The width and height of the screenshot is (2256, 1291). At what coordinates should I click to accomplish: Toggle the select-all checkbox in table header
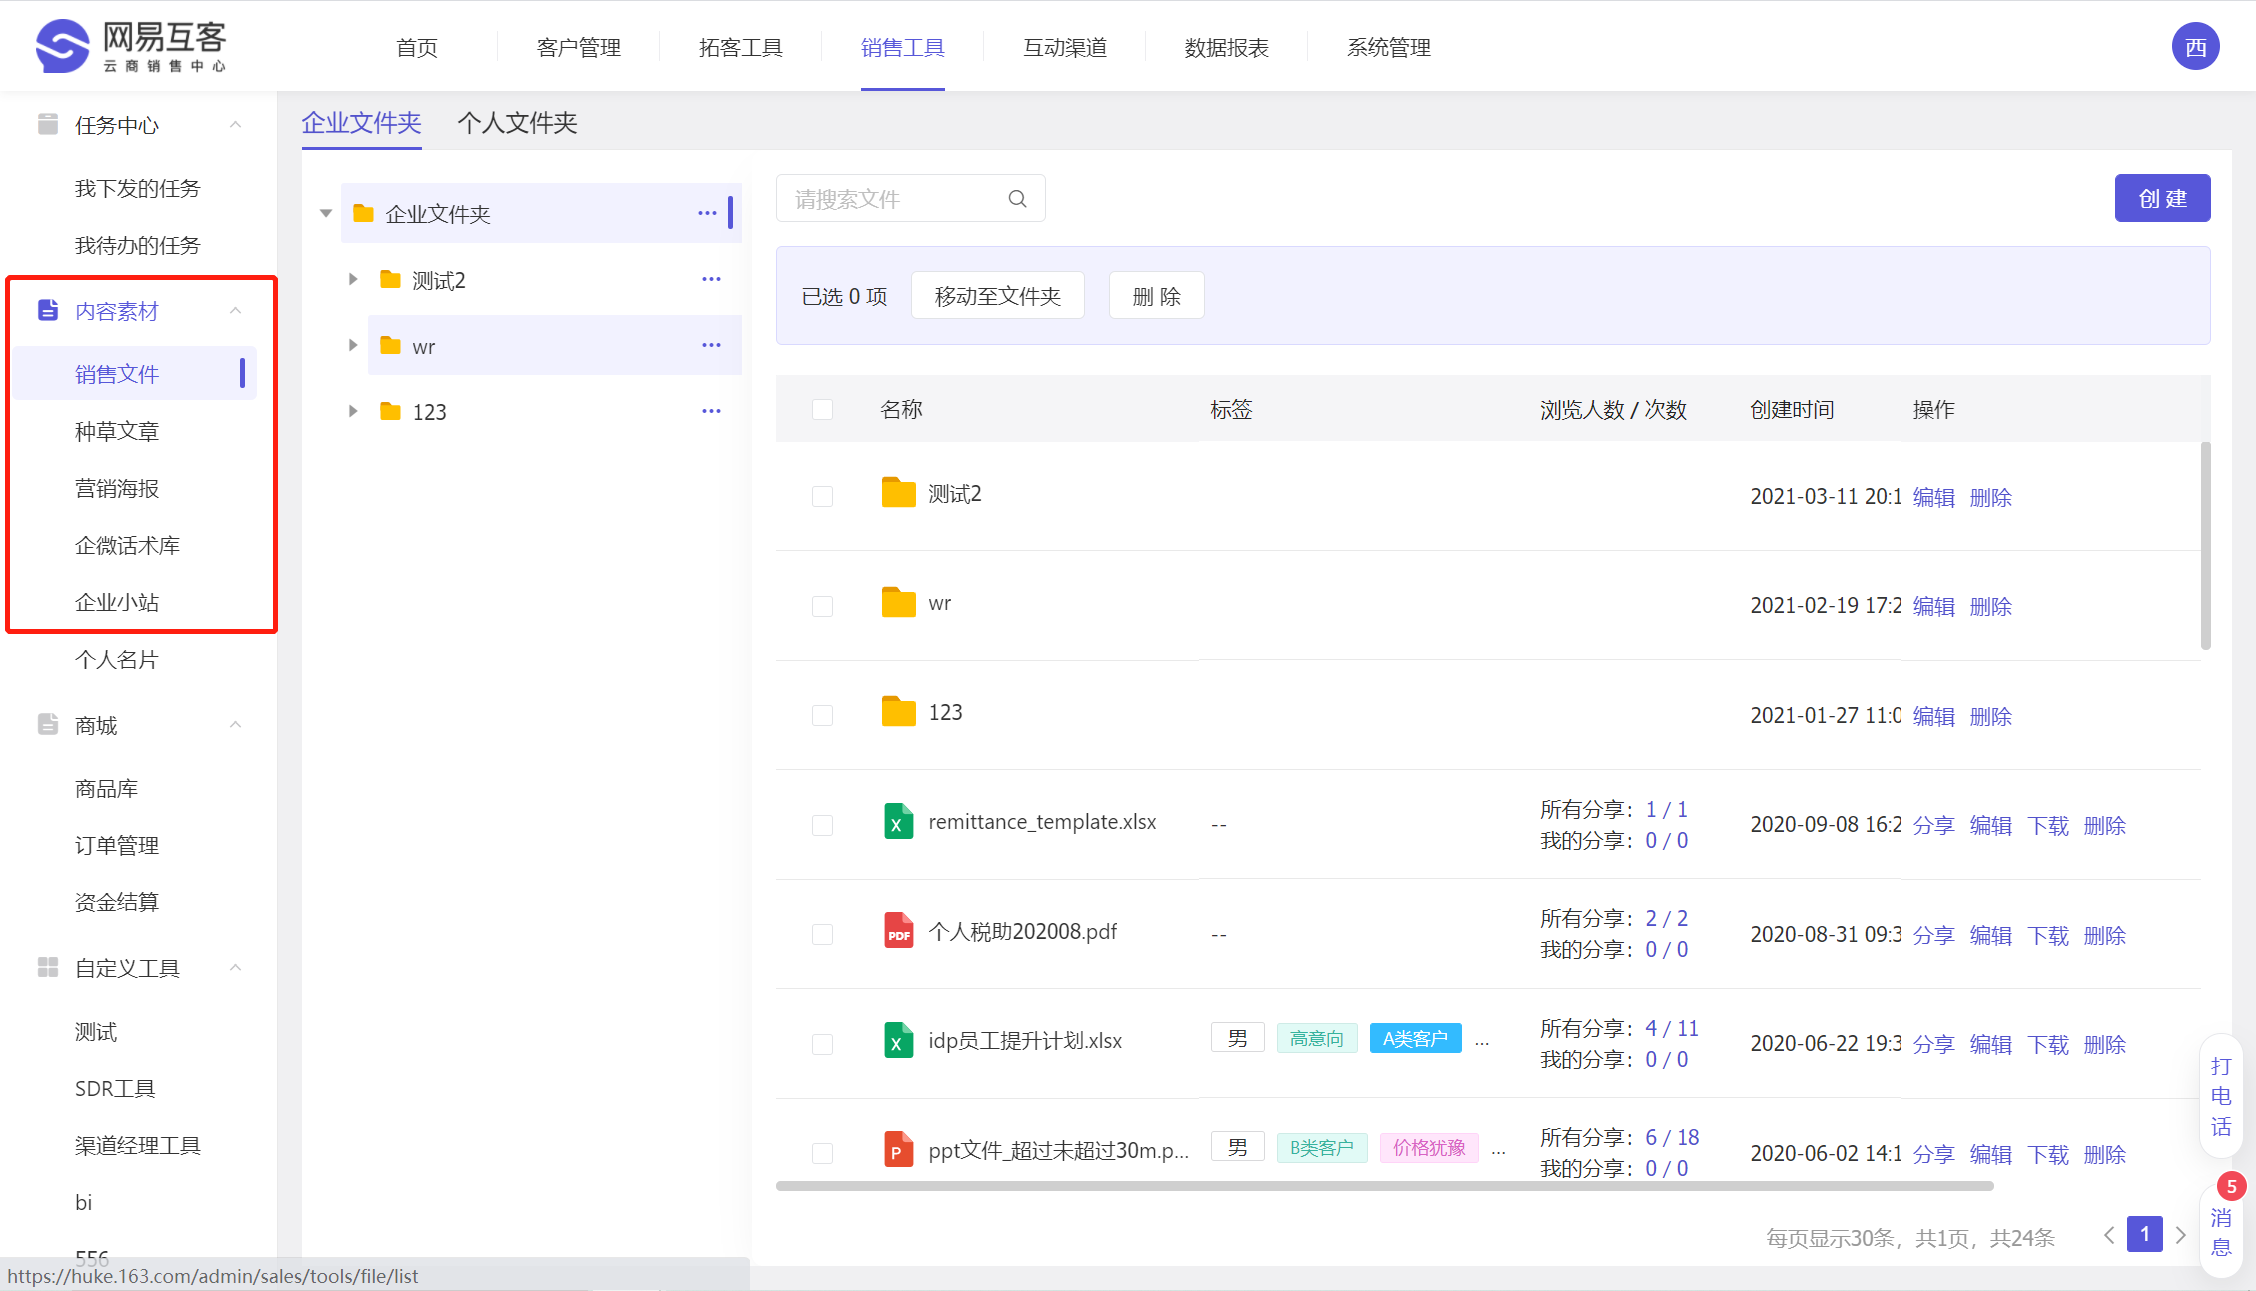[x=822, y=409]
